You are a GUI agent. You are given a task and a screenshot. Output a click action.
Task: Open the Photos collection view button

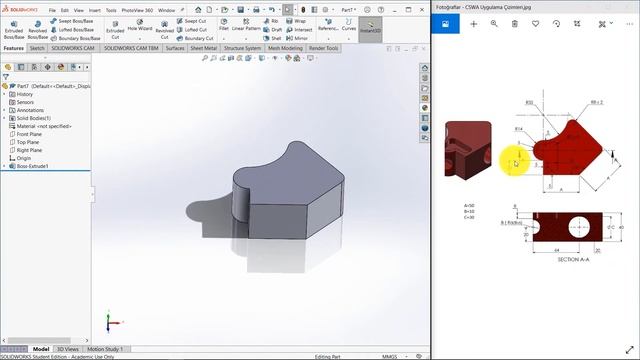[x=445, y=24]
